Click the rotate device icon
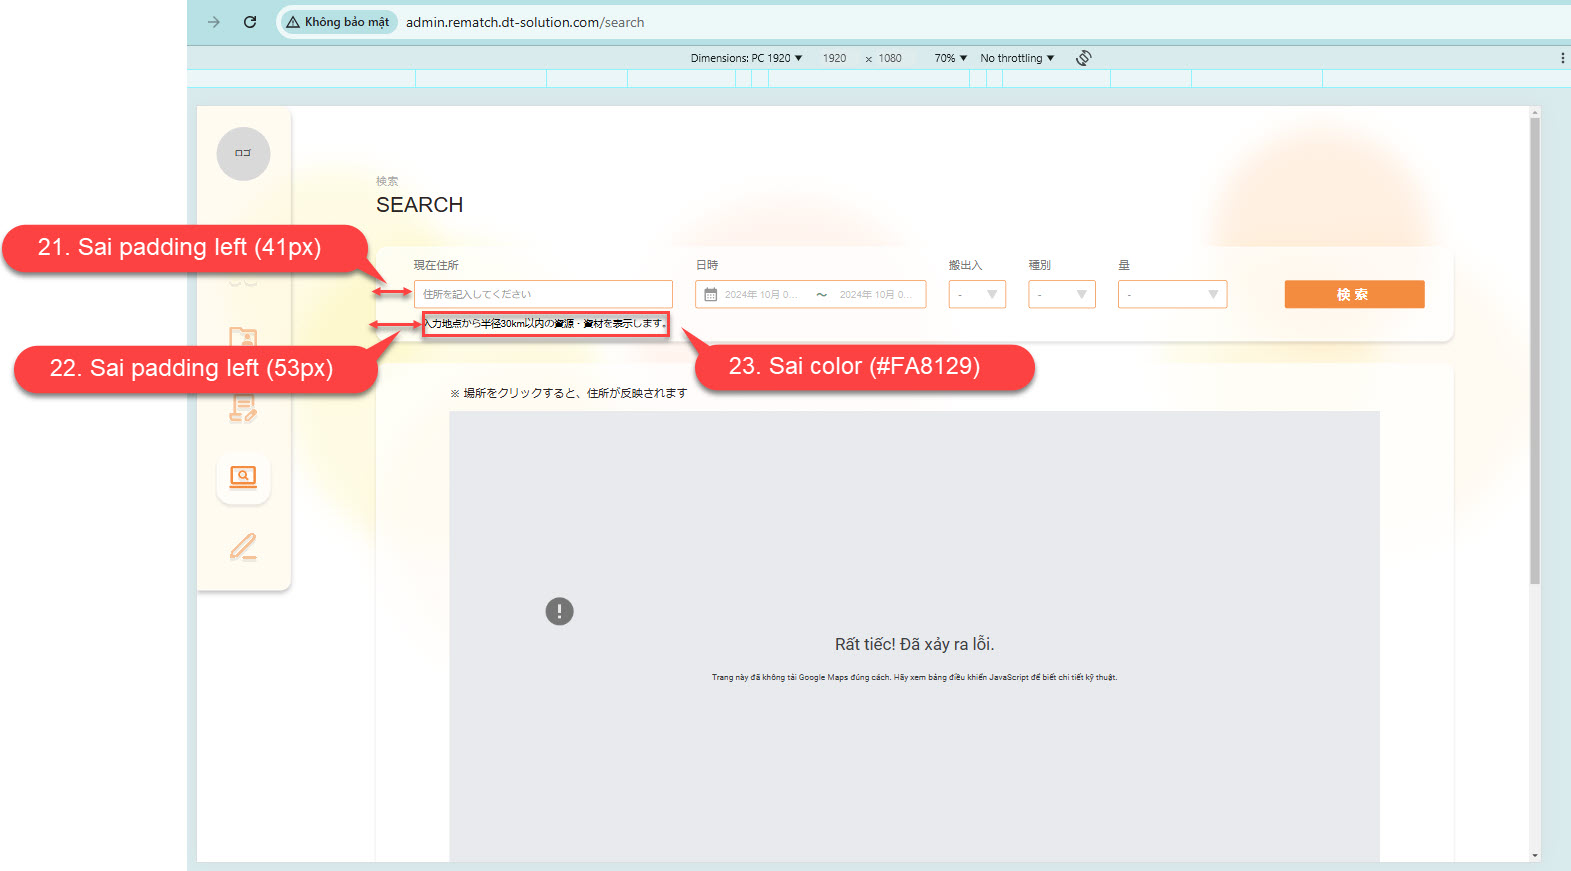 1083,58
